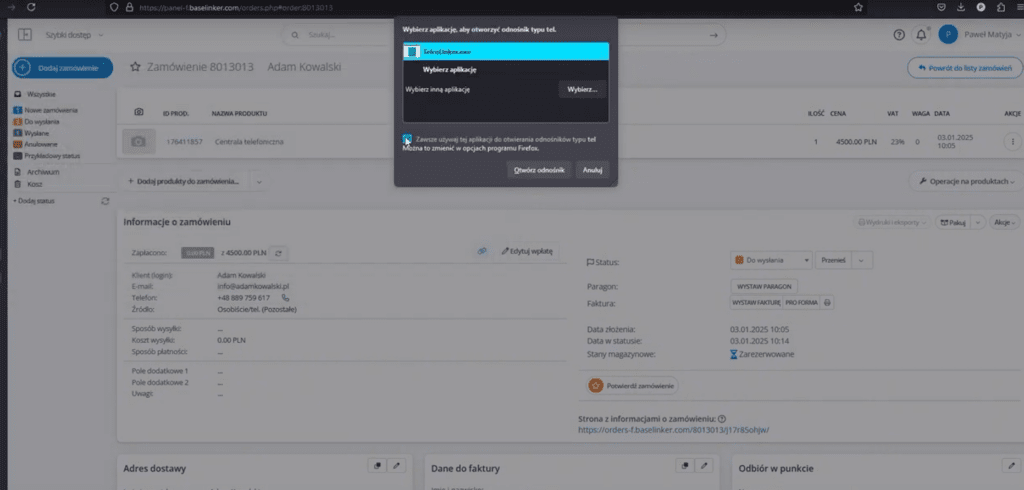The height and width of the screenshot is (490, 1024).
Task: Open the help question mark icon
Action: click(x=899, y=35)
